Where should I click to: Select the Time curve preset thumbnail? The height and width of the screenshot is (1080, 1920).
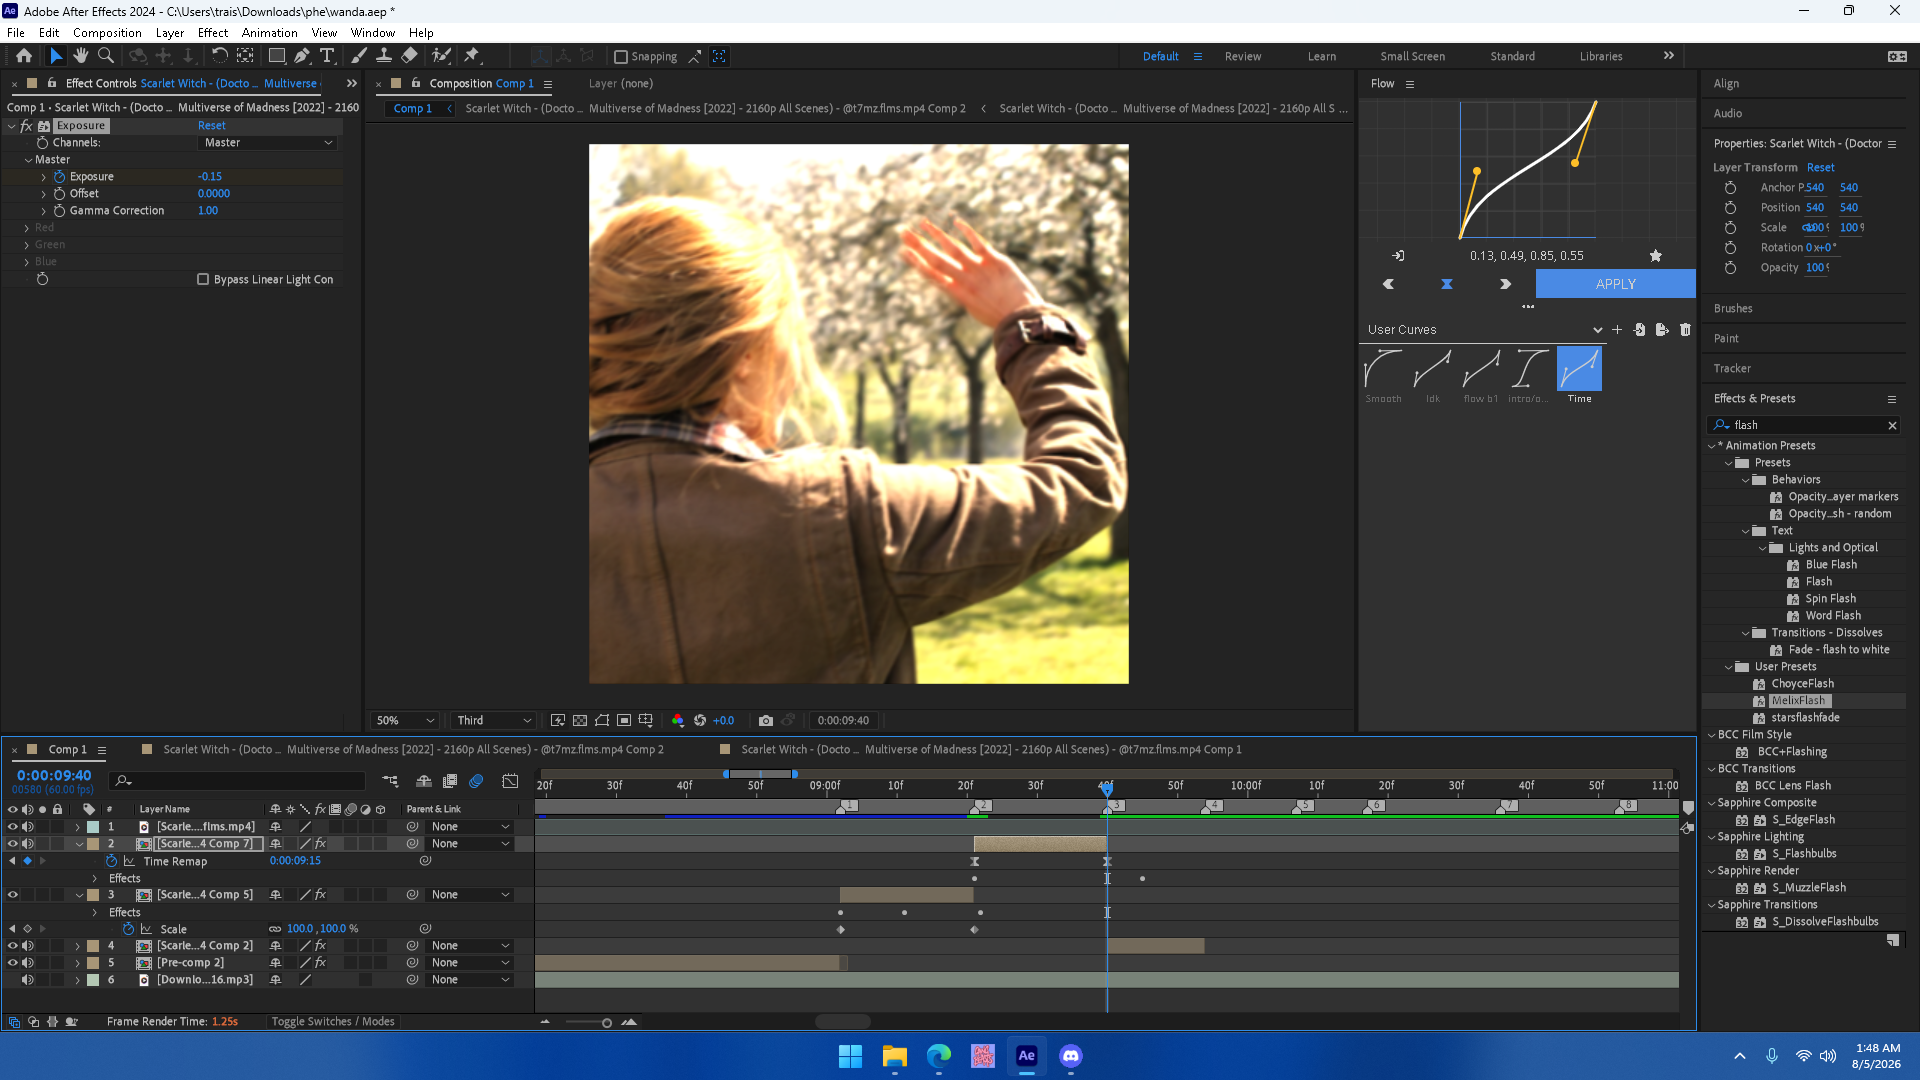[1579, 369]
